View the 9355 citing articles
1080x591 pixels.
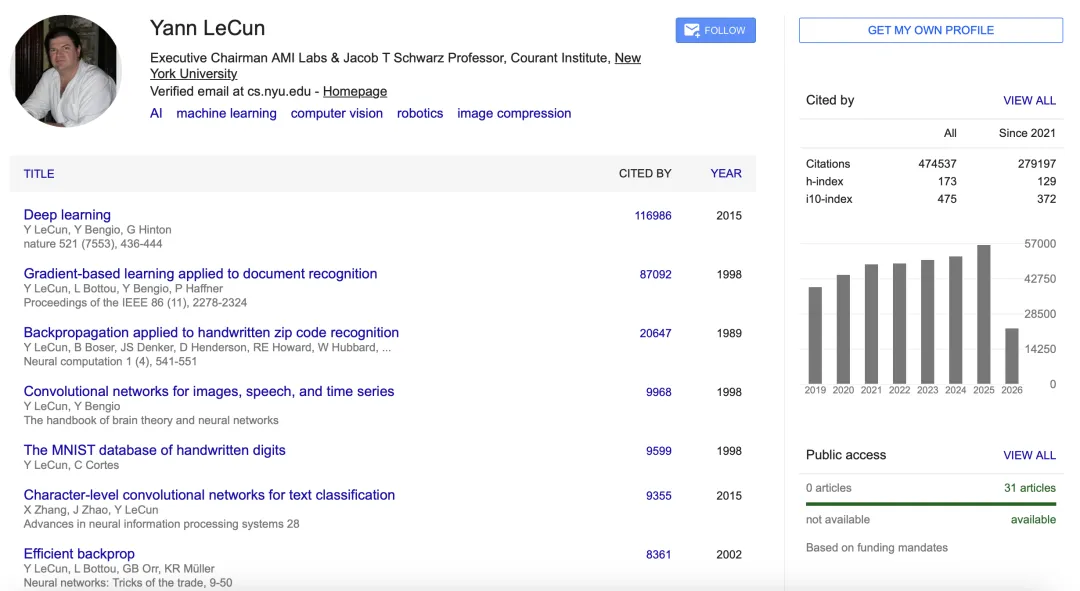point(658,496)
